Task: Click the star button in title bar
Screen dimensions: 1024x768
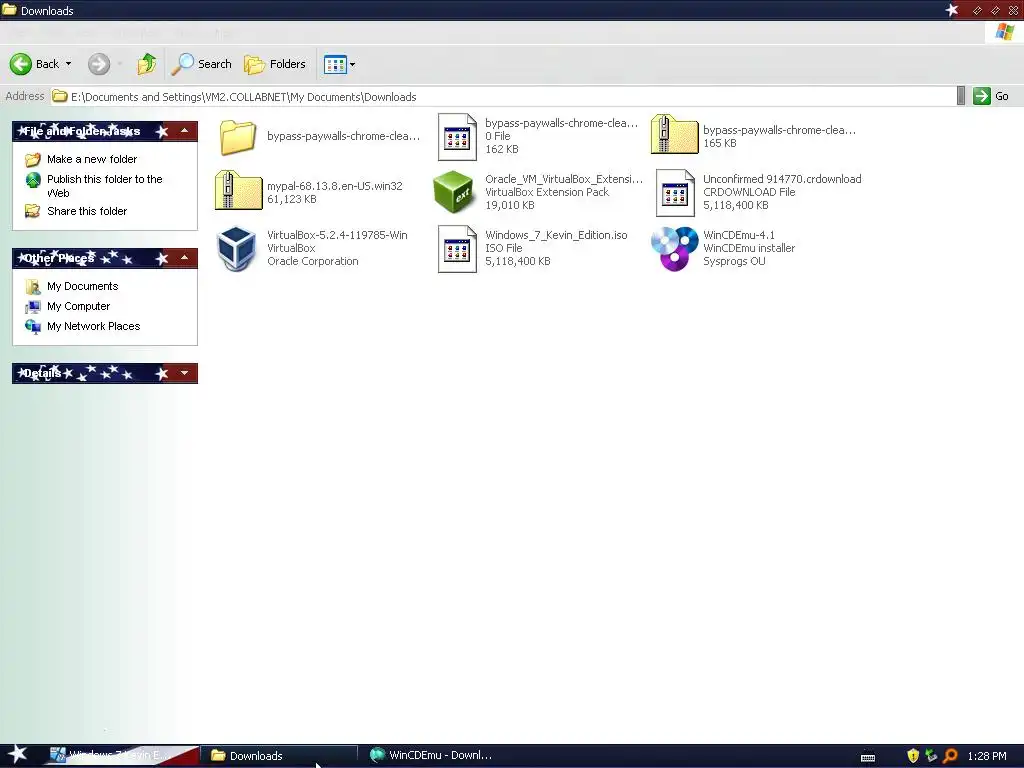Action: pos(952,10)
